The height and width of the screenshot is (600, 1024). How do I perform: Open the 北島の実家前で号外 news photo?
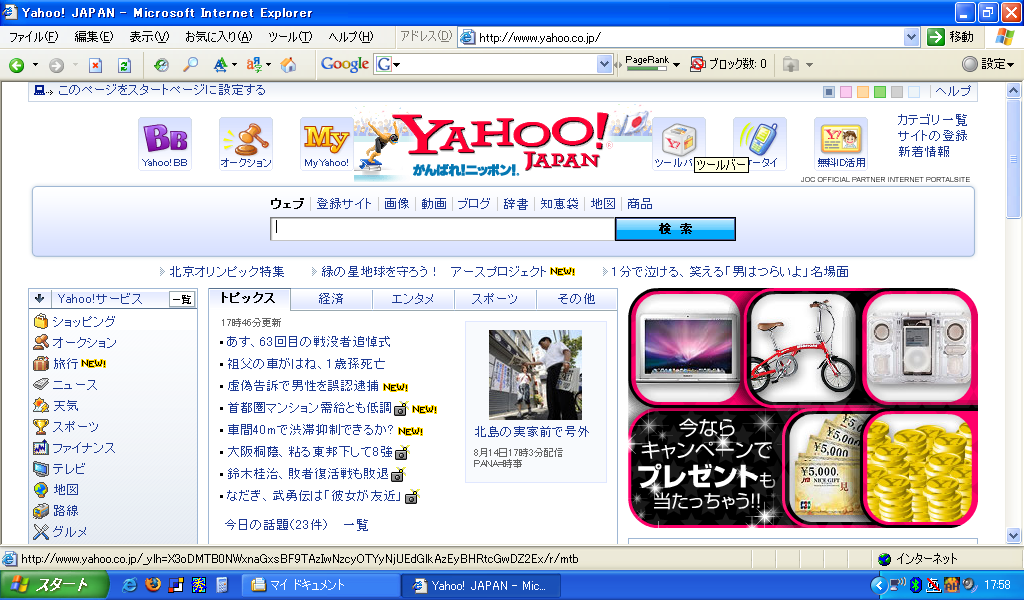(536, 374)
